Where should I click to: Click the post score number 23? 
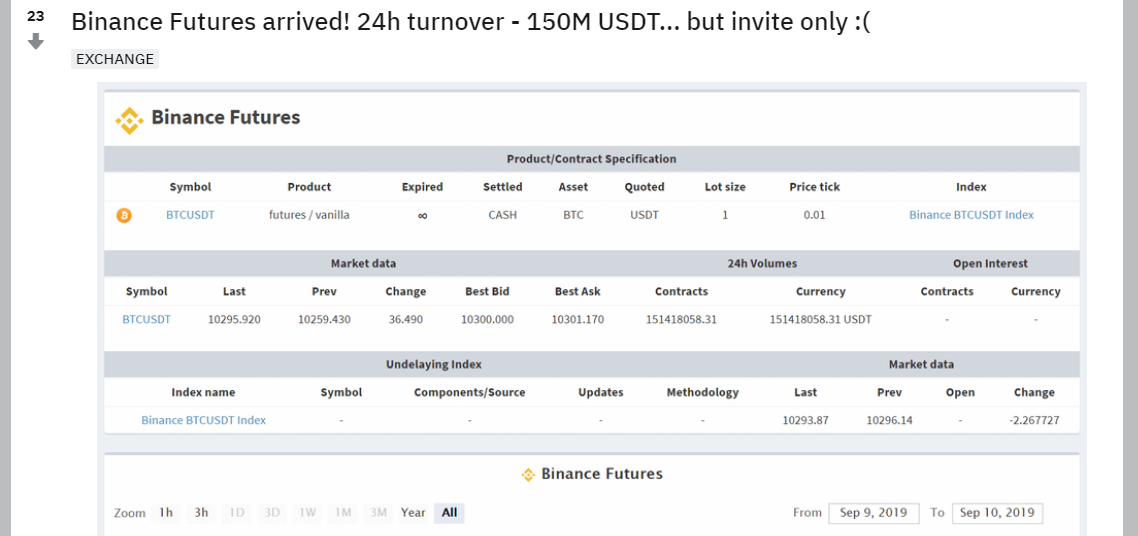(x=36, y=16)
